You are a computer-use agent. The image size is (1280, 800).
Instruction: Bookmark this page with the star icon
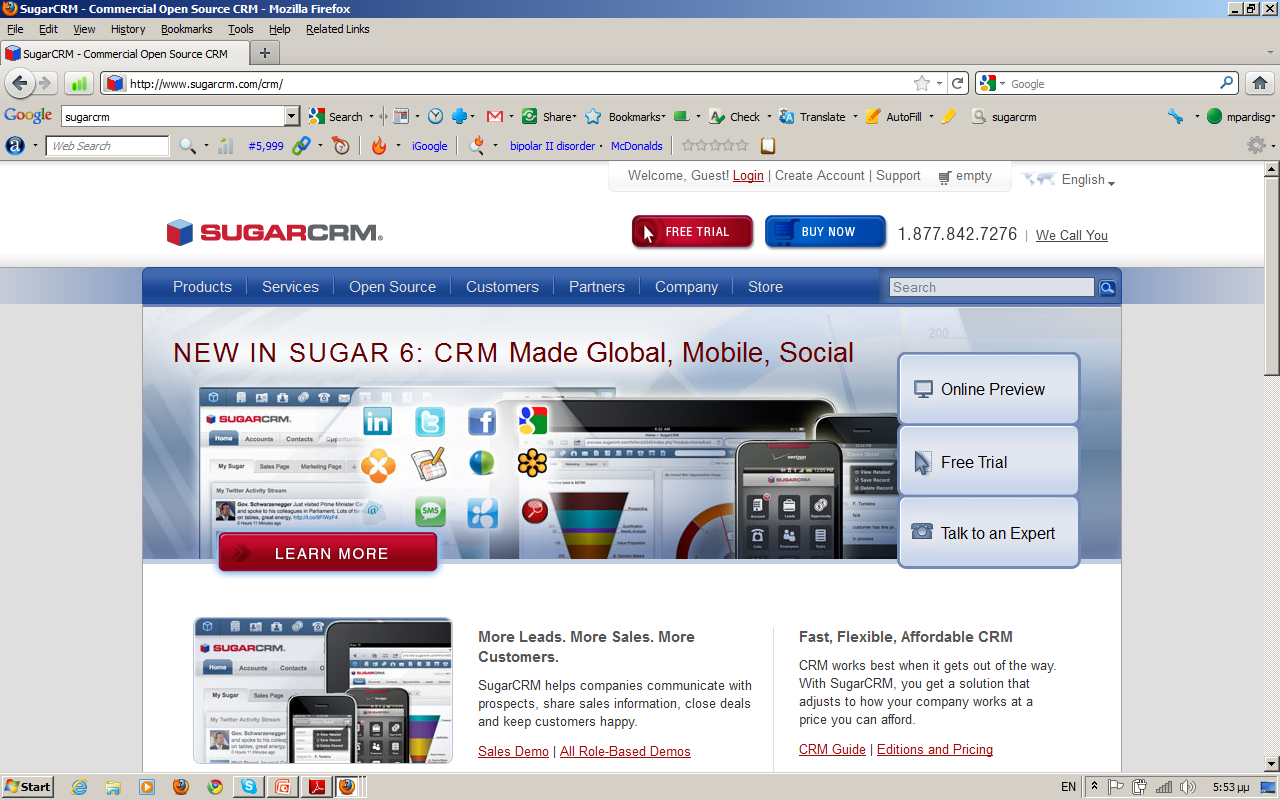pyautogui.click(x=922, y=84)
